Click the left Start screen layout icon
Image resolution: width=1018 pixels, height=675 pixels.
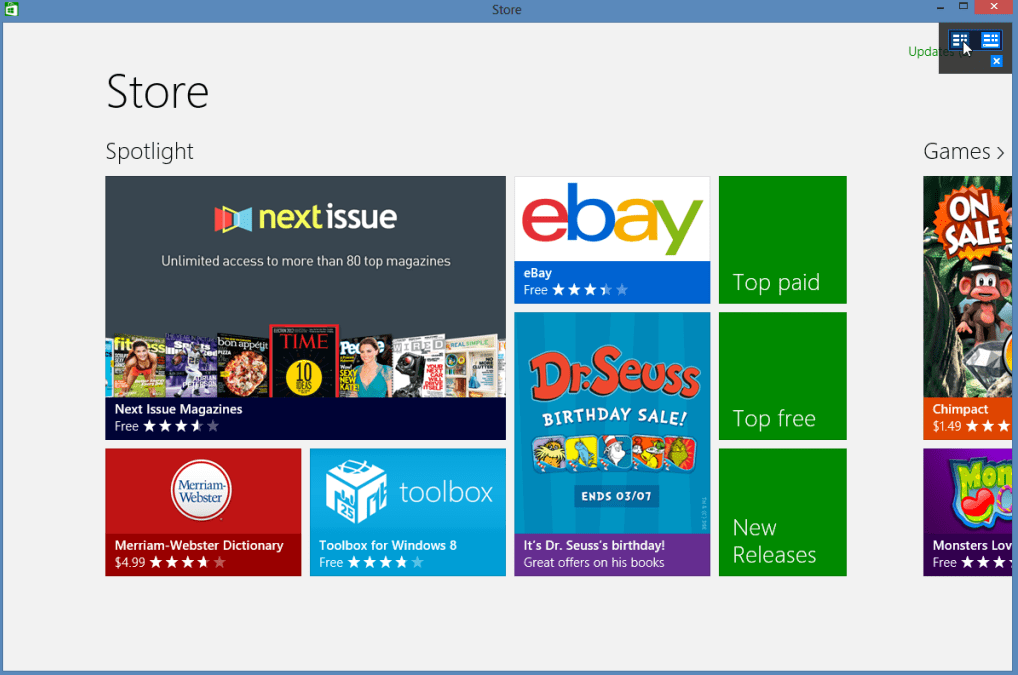(960, 40)
